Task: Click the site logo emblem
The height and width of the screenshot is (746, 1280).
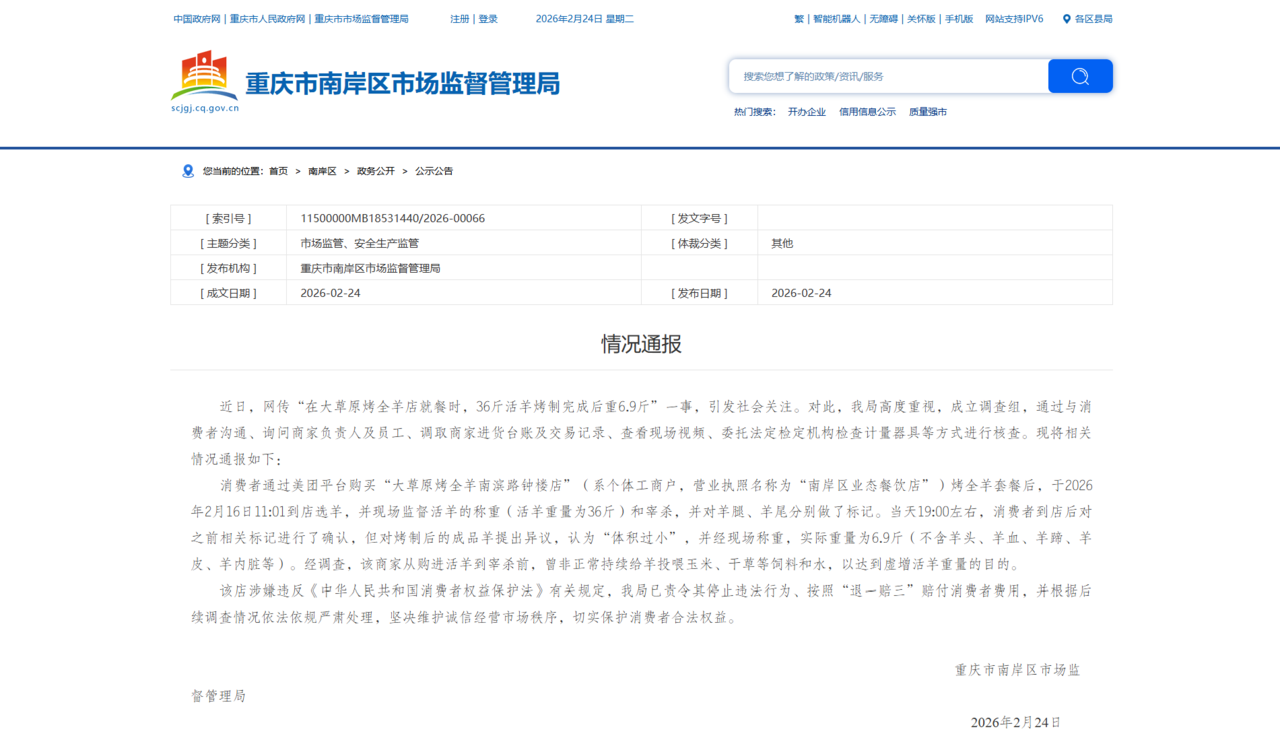Action: pyautogui.click(x=204, y=76)
